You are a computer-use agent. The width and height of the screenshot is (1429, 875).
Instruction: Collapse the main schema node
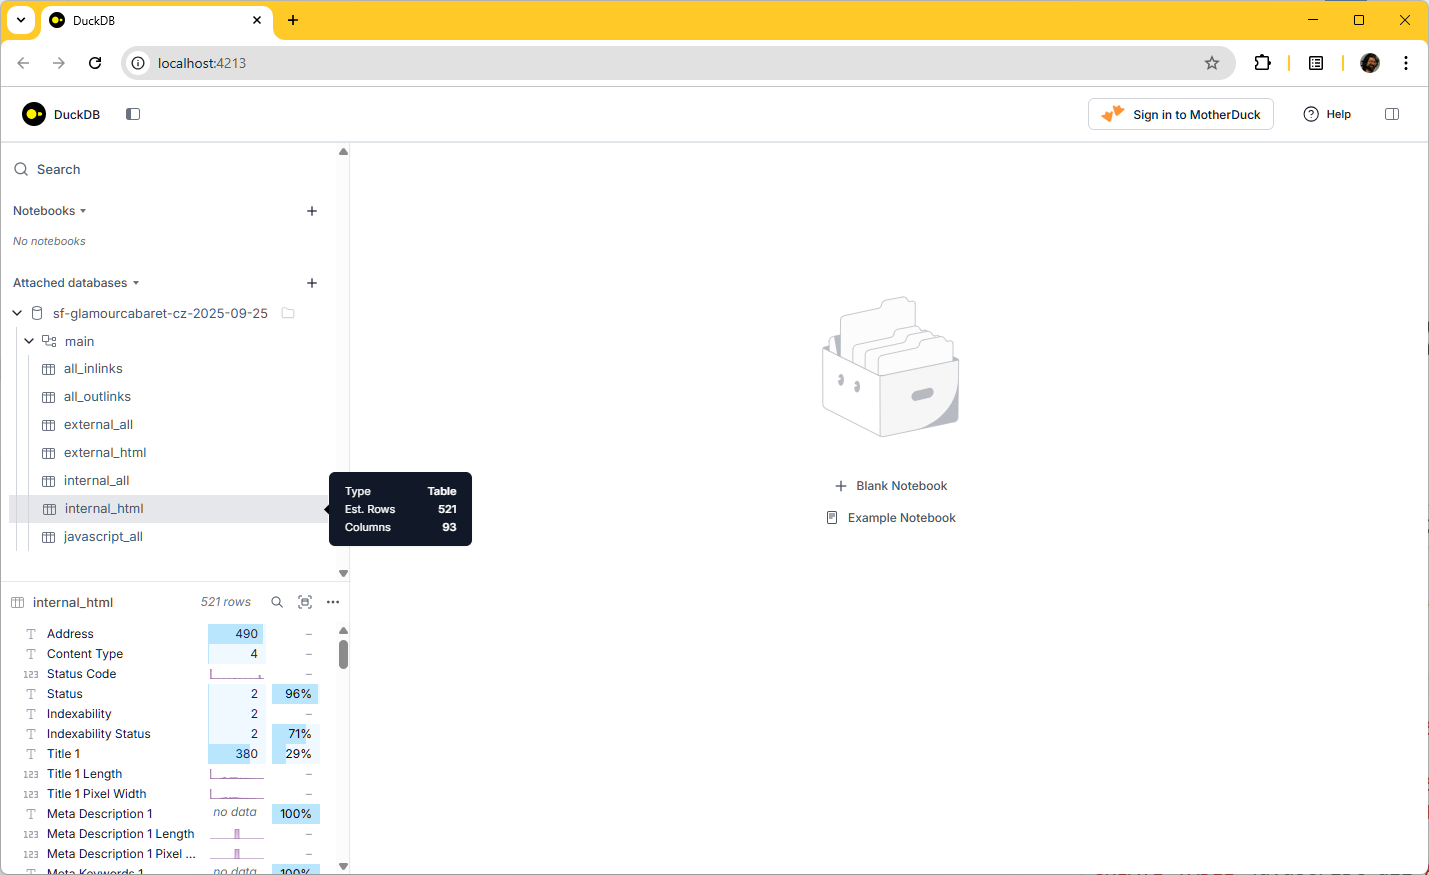coord(29,341)
